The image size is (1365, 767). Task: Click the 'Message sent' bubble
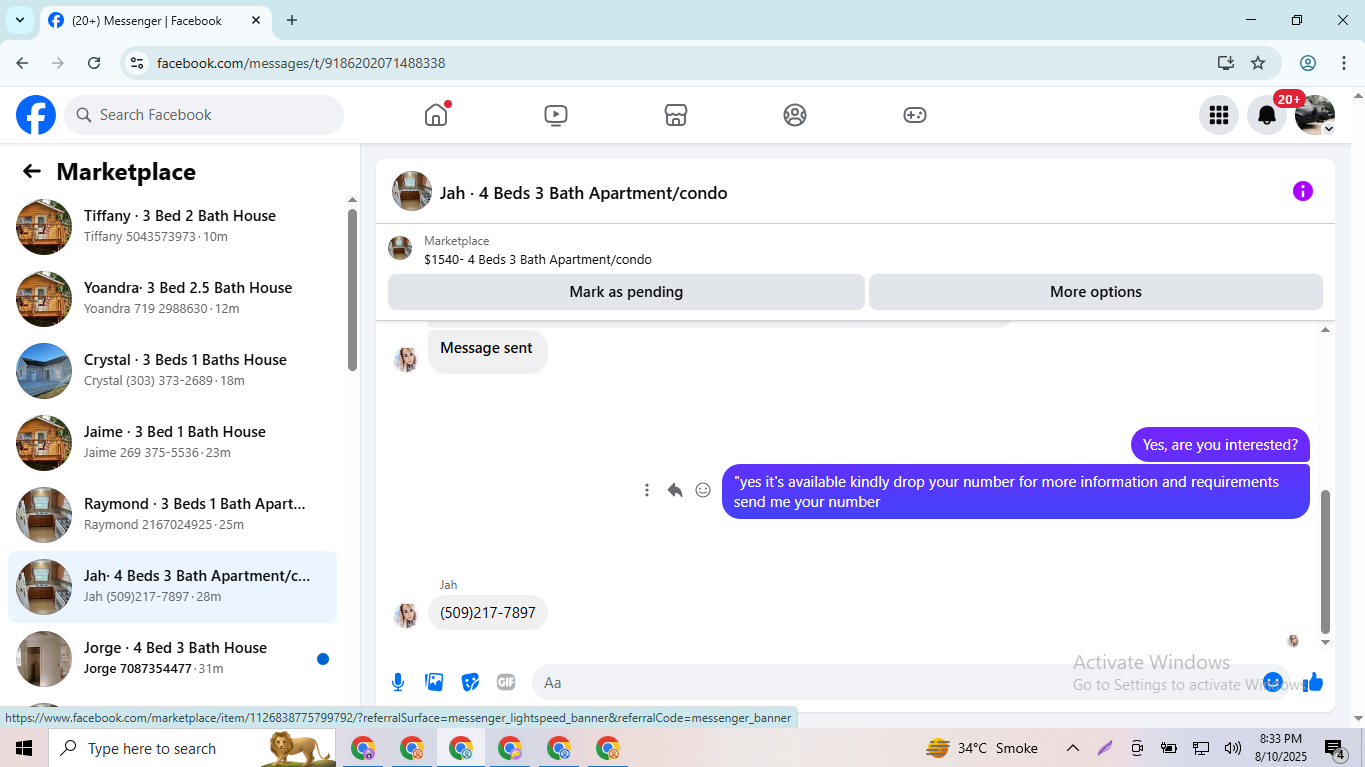tap(487, 352)
